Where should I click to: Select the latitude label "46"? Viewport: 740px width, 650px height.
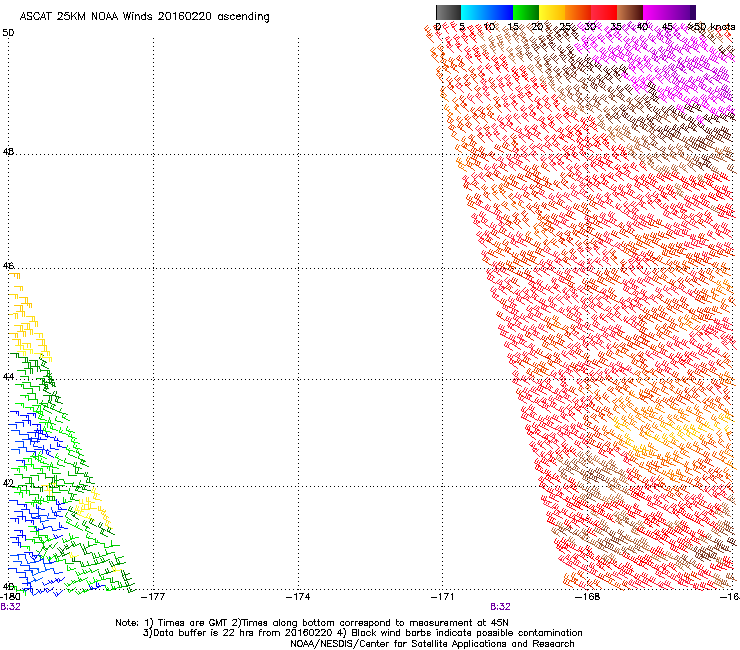[x=8, y=266]
